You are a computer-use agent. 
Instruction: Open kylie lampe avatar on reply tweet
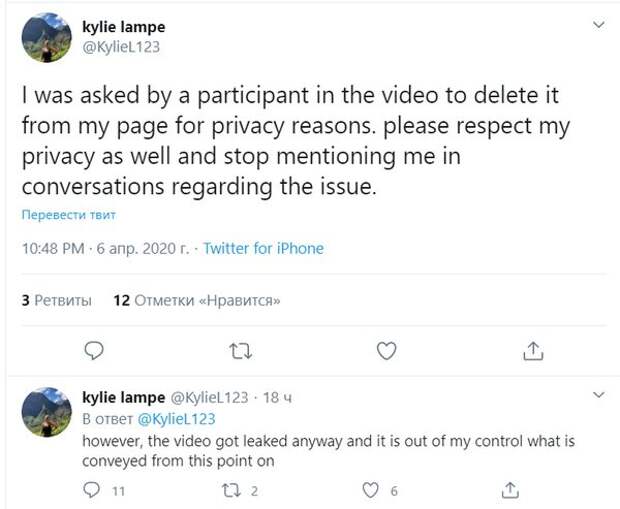tap(47, 412)
